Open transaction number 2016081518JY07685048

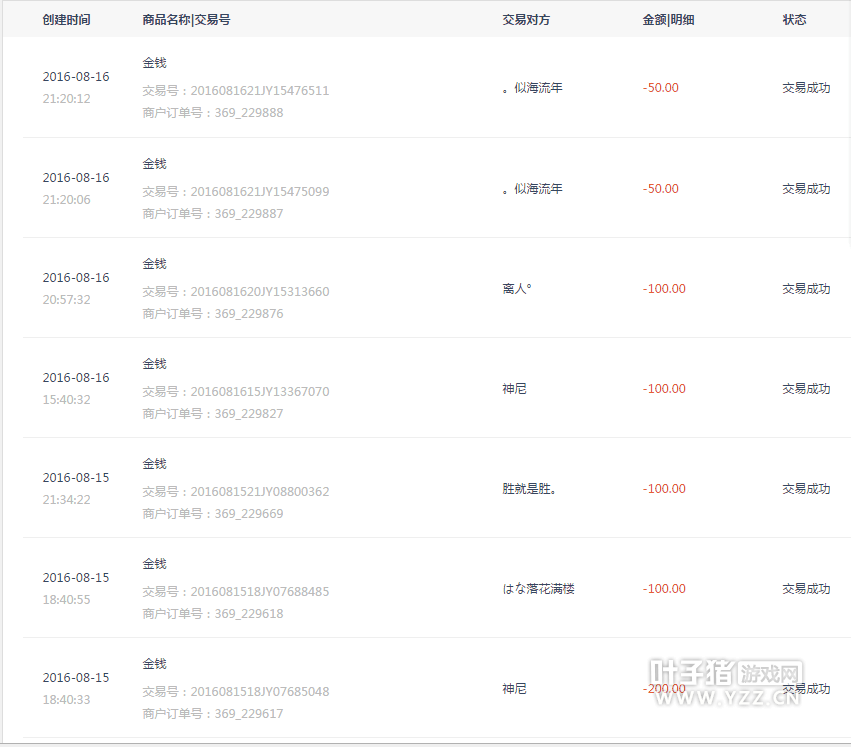tap(259, 692)
